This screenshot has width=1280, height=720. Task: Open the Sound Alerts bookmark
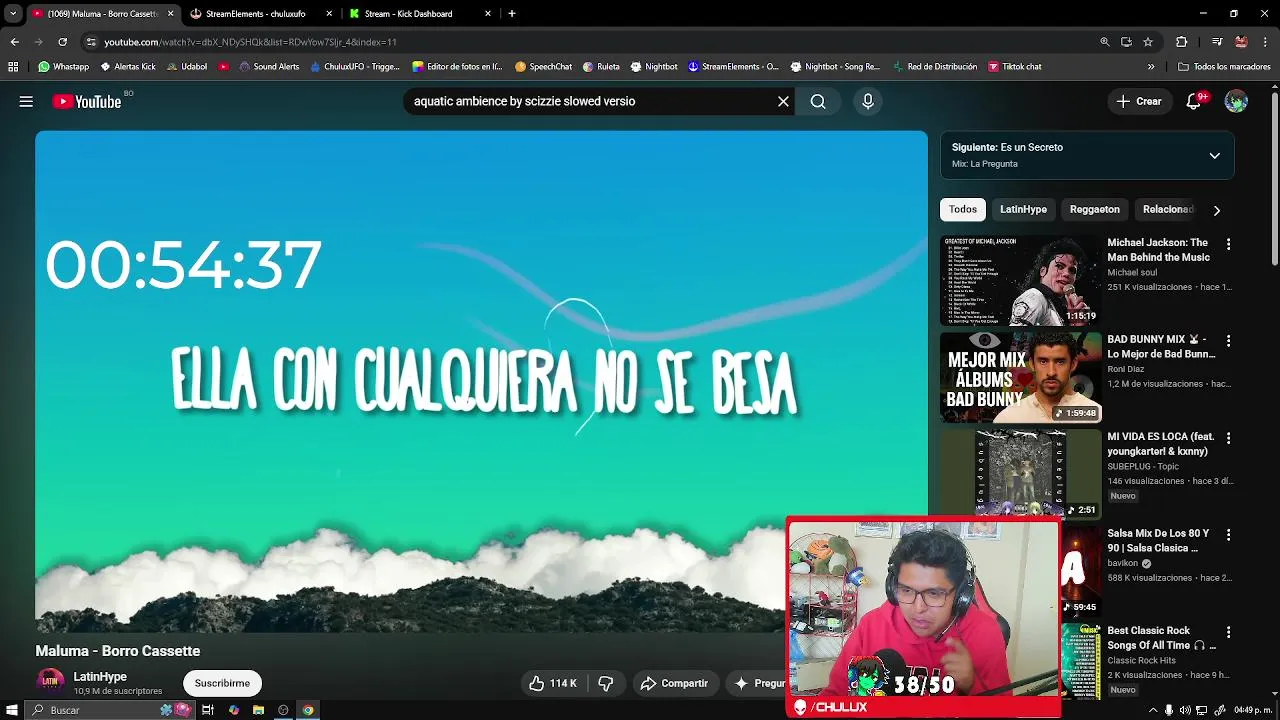pos(269,67)
